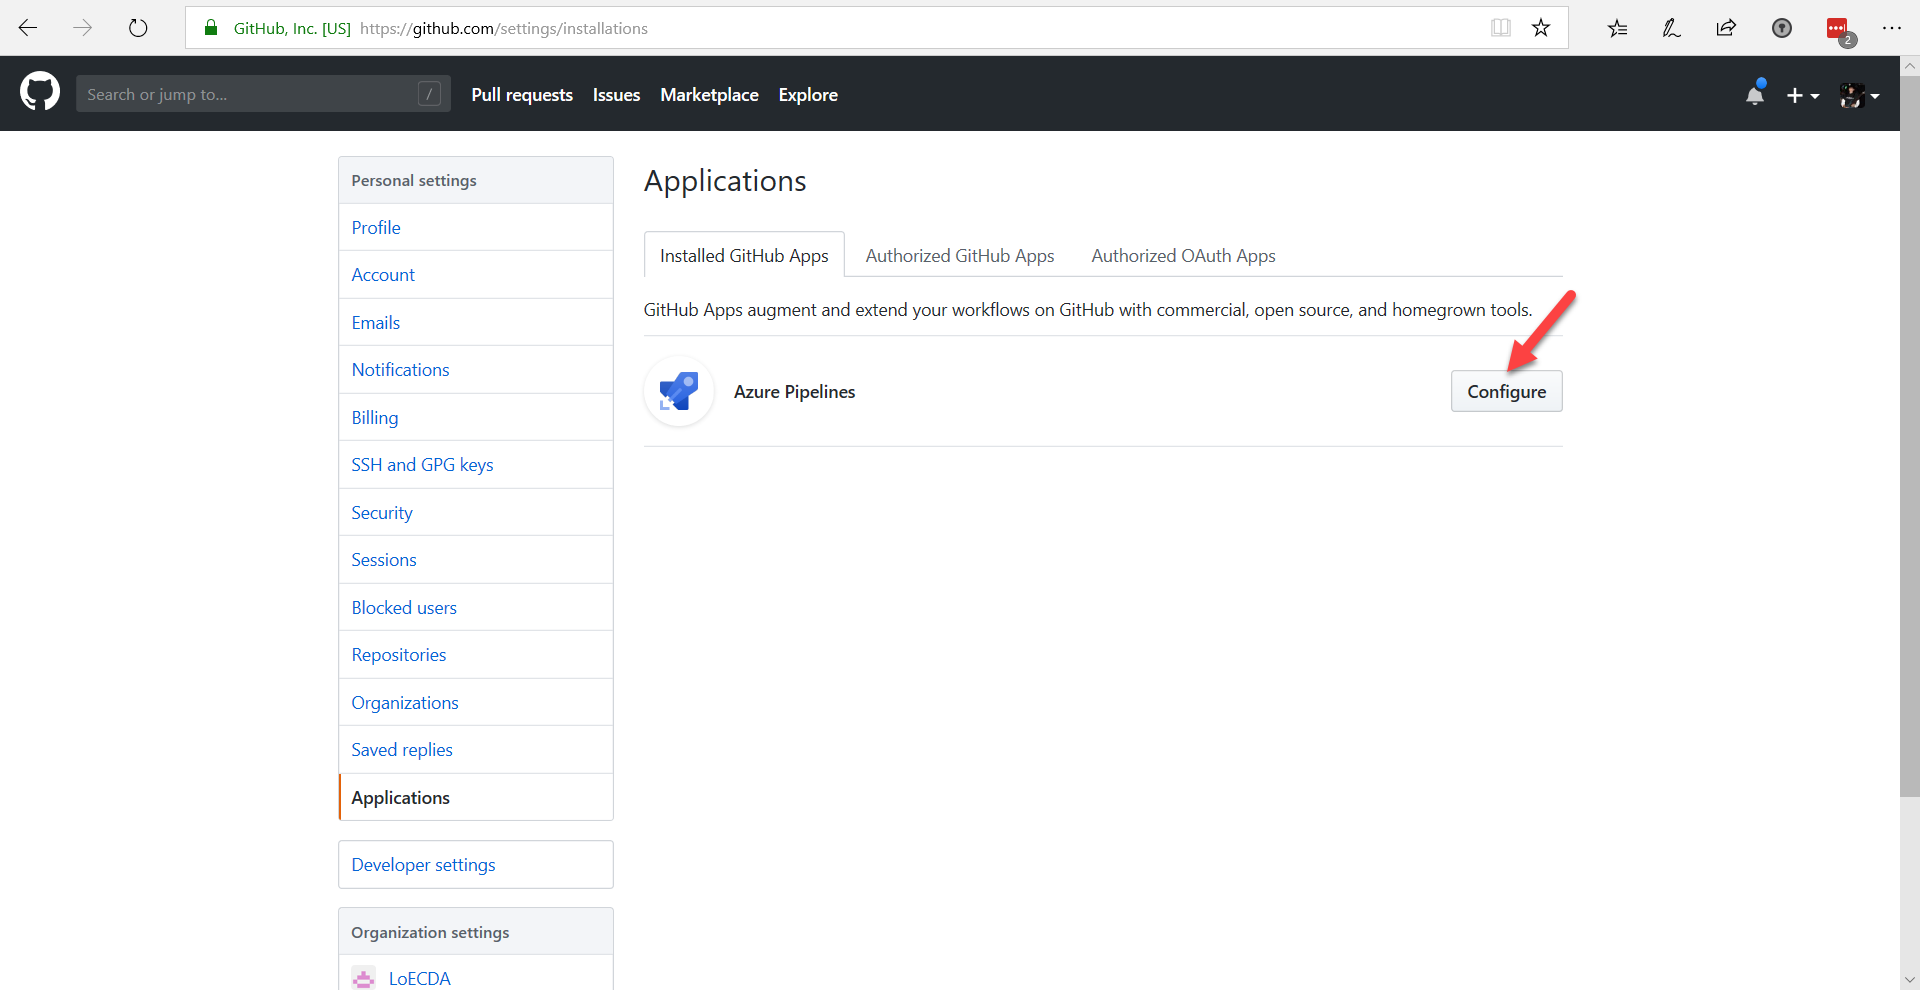Open Profile settings
The height and width of the screenshot is (990, 1920).
click(x=476, y=227)
